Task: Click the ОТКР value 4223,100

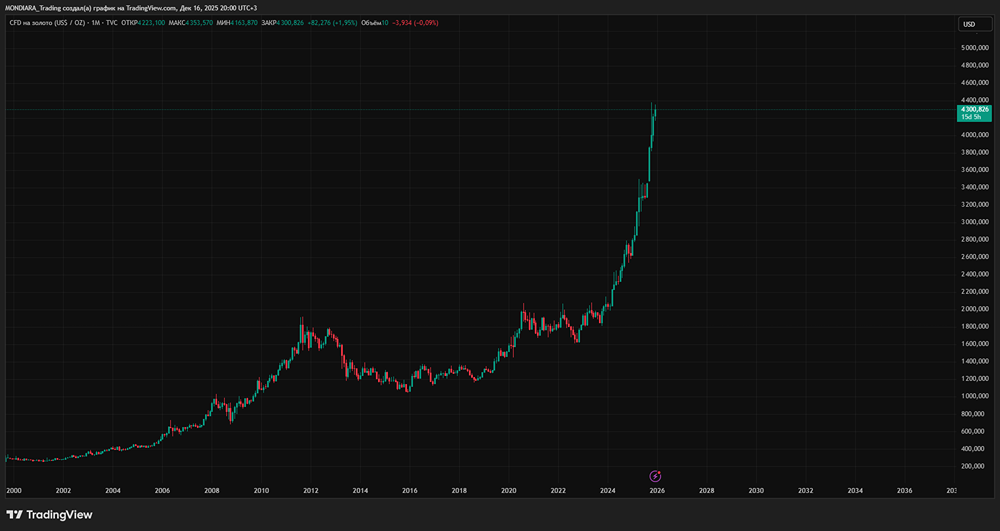Action: tap(152, 23)
